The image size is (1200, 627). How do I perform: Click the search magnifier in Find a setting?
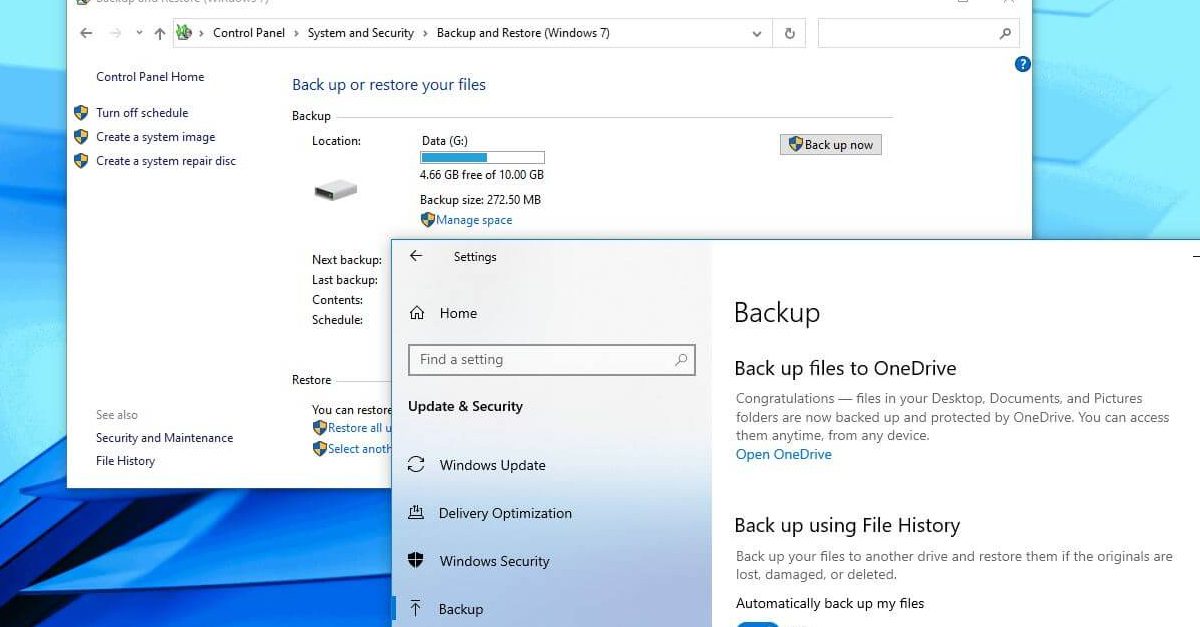681,360
